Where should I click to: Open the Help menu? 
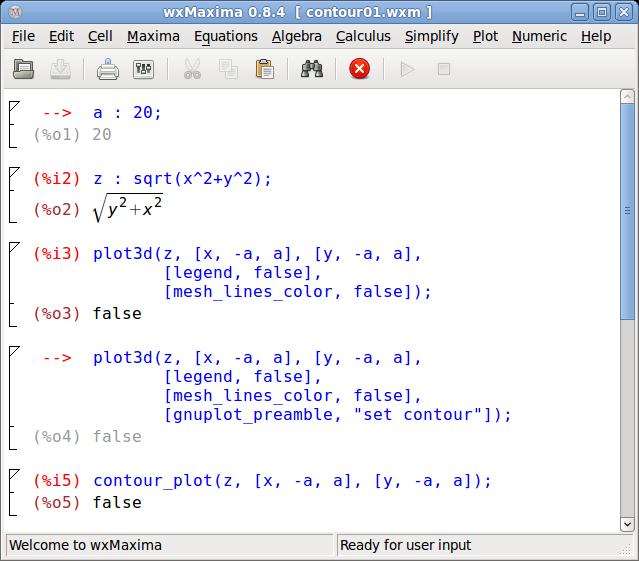click(x=596, y=36)
